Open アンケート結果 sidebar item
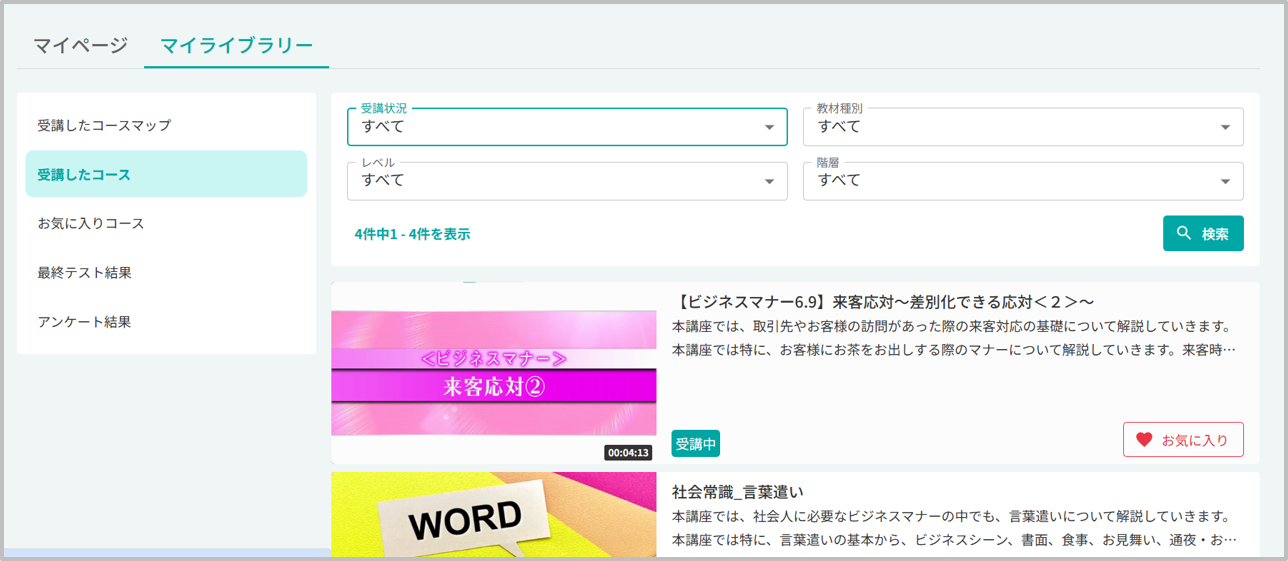 tap(166, 322)
